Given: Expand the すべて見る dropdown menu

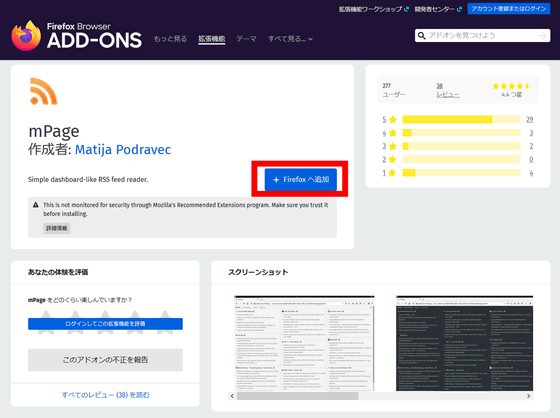Looking at the screenshot, I should tap(290, 39).
